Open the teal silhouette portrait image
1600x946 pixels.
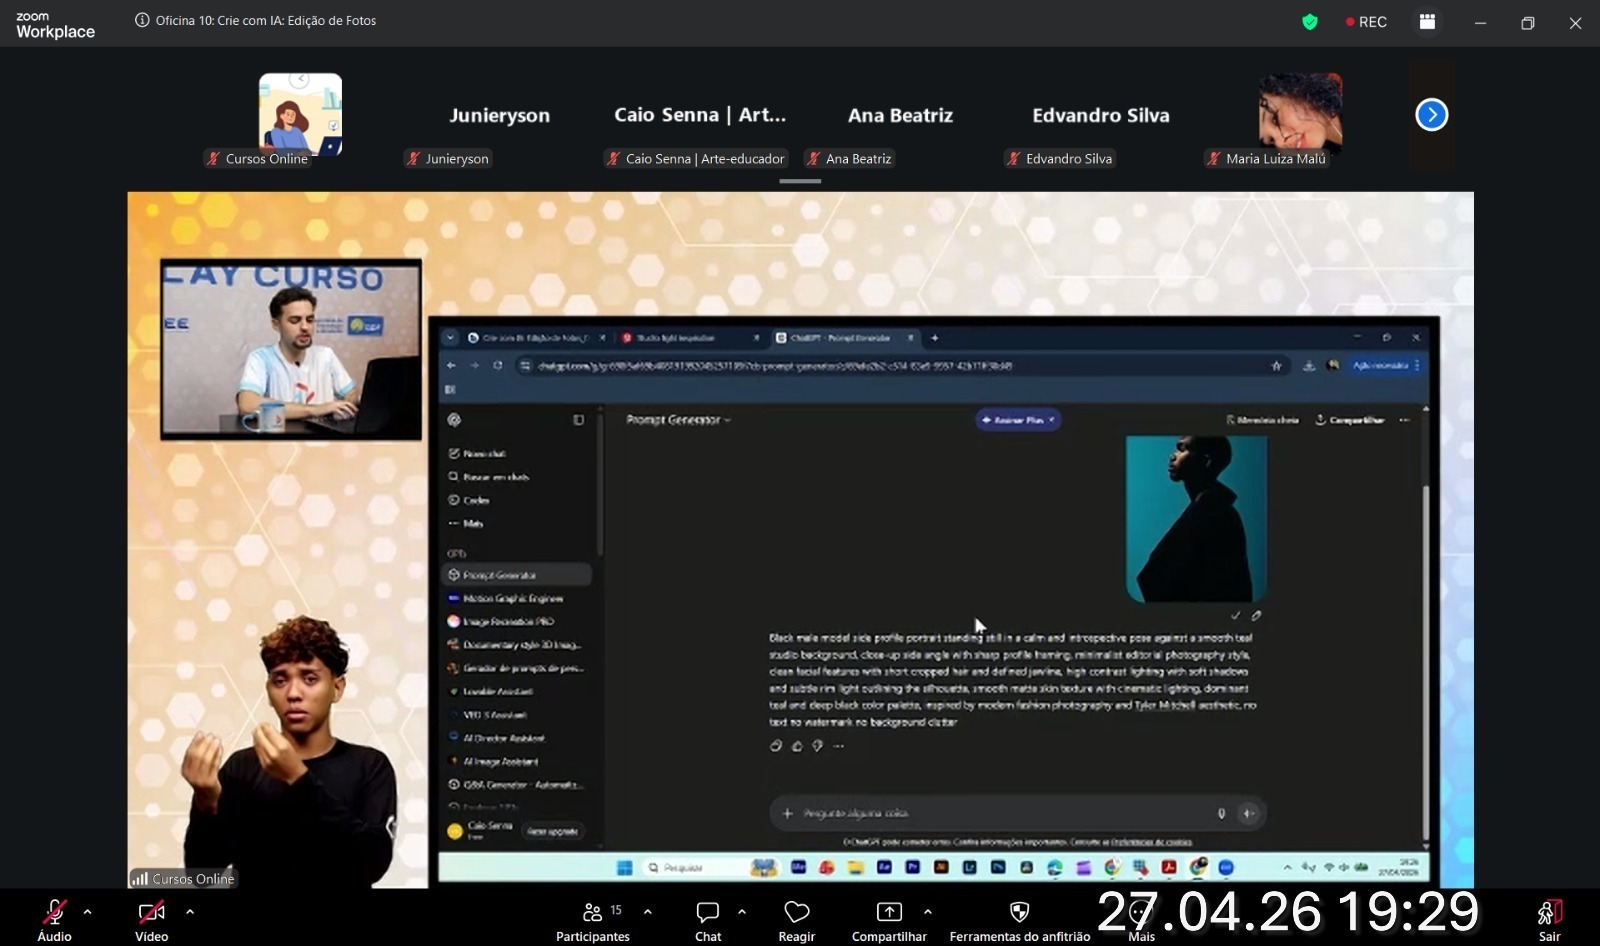coord(1196,519)
